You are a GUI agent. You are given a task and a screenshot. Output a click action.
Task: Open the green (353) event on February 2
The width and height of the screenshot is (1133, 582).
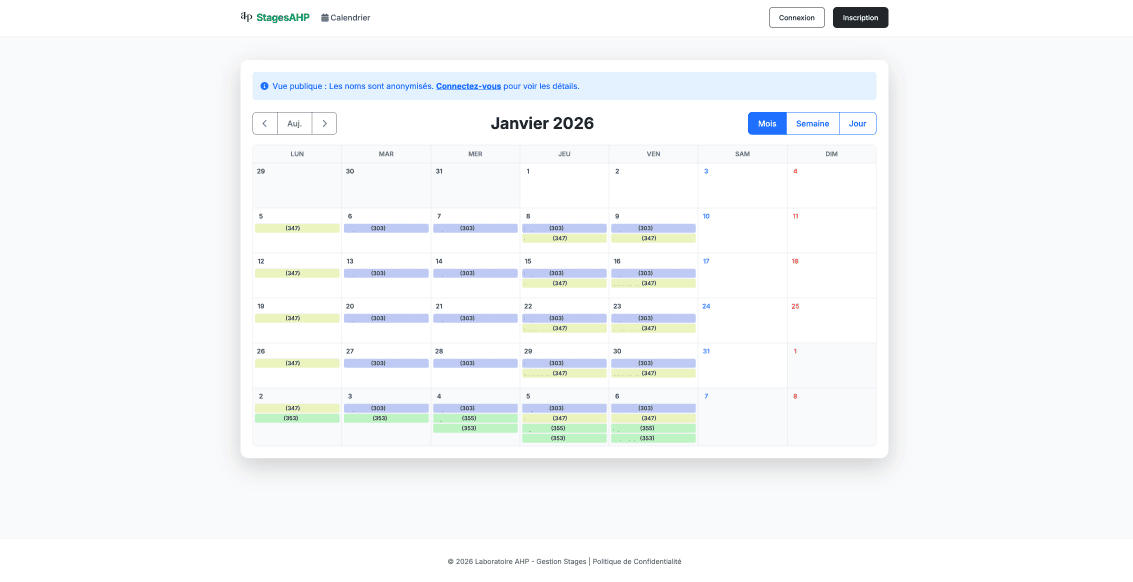[x=297, y=418]
